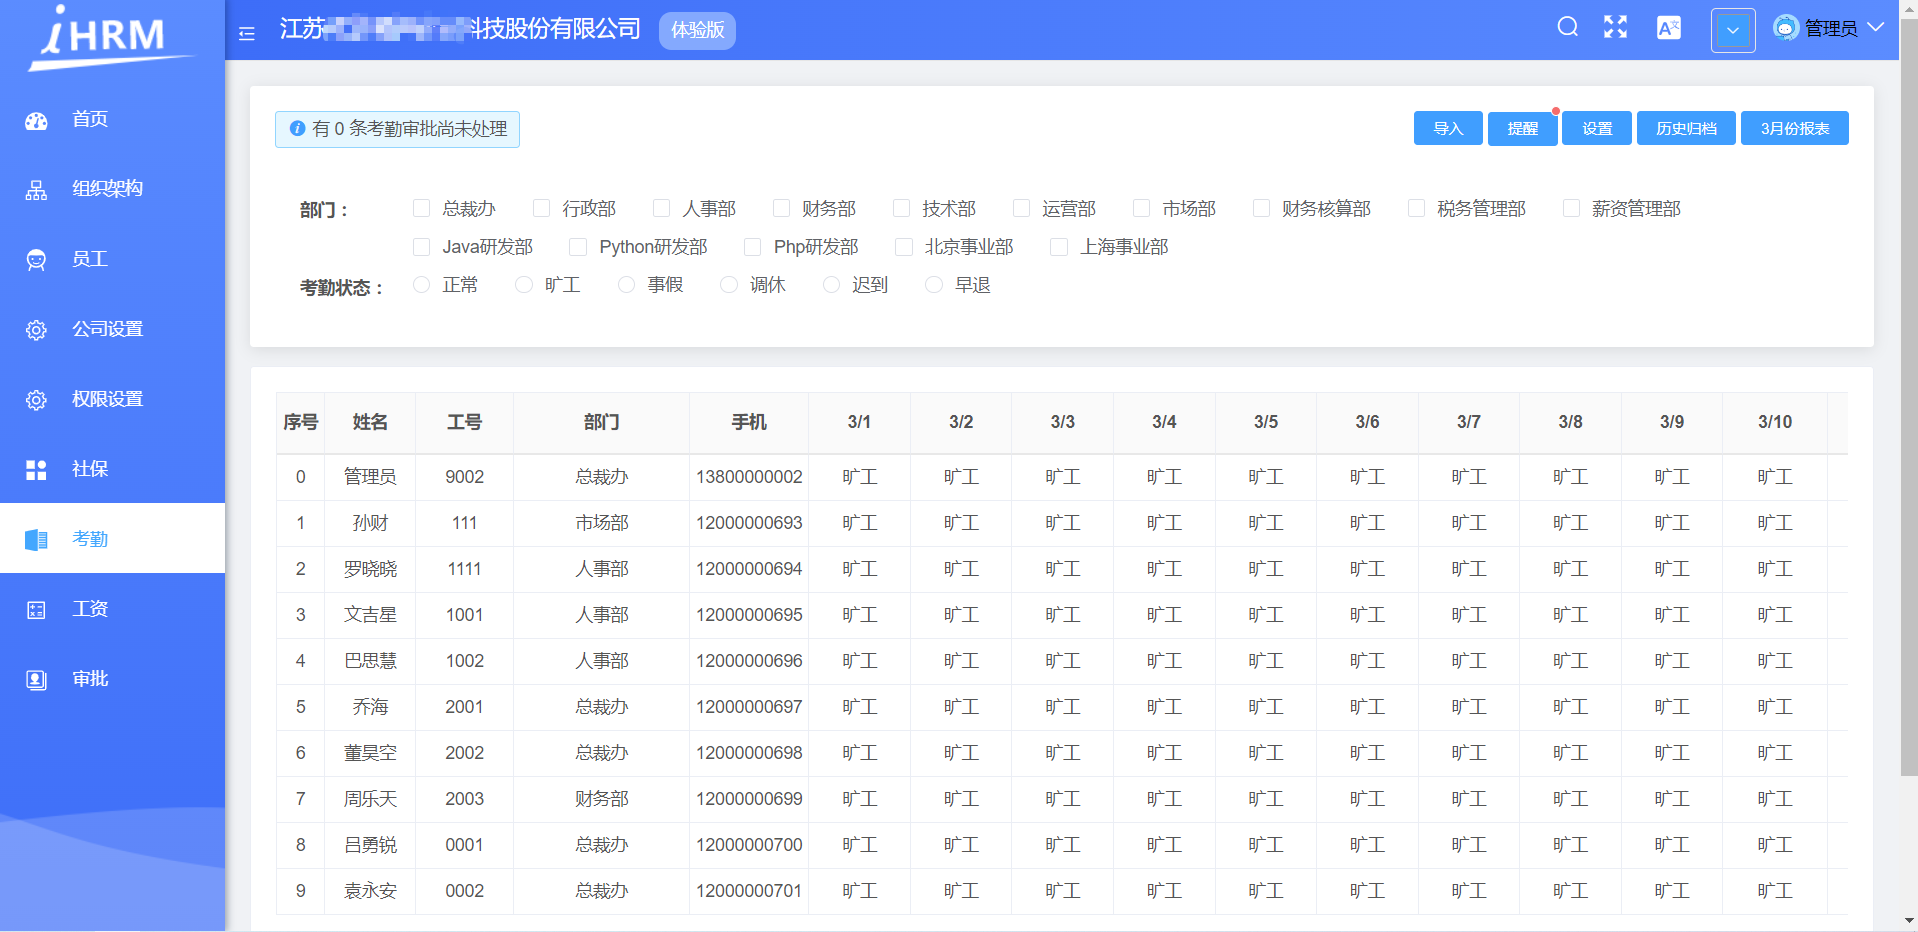The image size is (1918, 932).
Task: Check the 总裁办 department checkbox
Action: (421, 208)
